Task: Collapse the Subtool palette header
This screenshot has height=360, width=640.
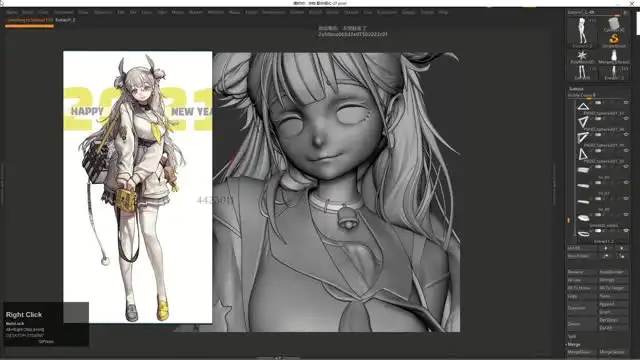Action: click(x=576, y=89)
